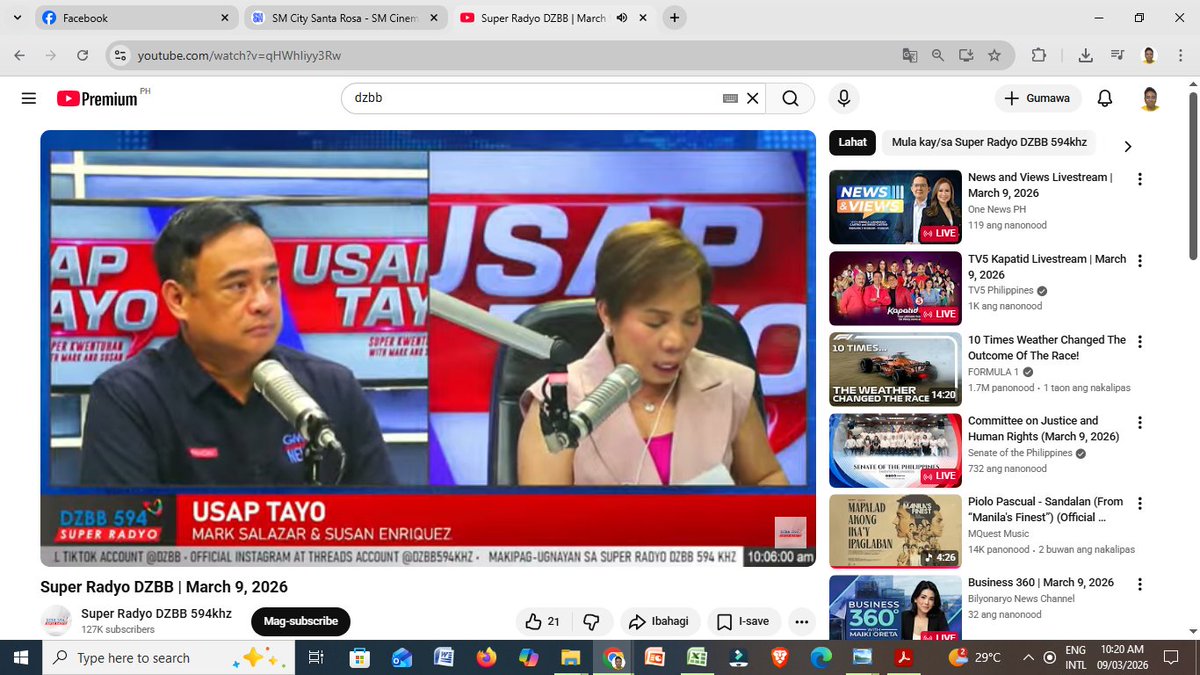The width and height of the screenshot is (1200, 675).
Task: Open the YouTube hamburger guide menu
Action: pos(28,98)
